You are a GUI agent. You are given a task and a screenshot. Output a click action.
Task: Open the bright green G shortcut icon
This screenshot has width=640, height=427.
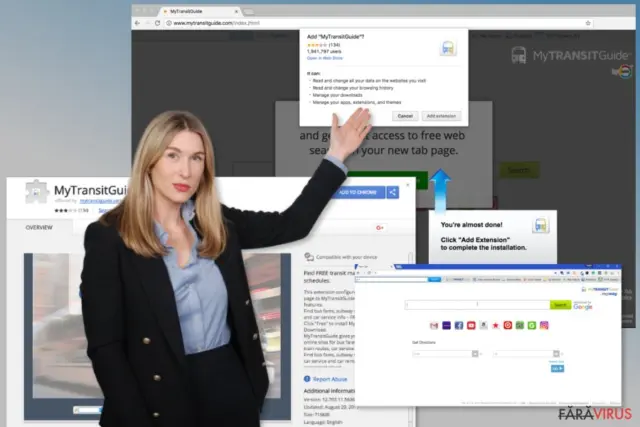(532, 325)
